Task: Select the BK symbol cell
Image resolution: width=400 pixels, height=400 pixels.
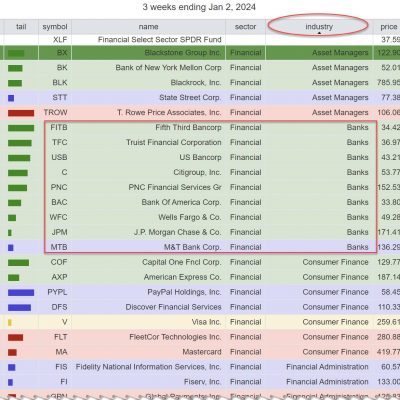Action: (x=62, y=68)
